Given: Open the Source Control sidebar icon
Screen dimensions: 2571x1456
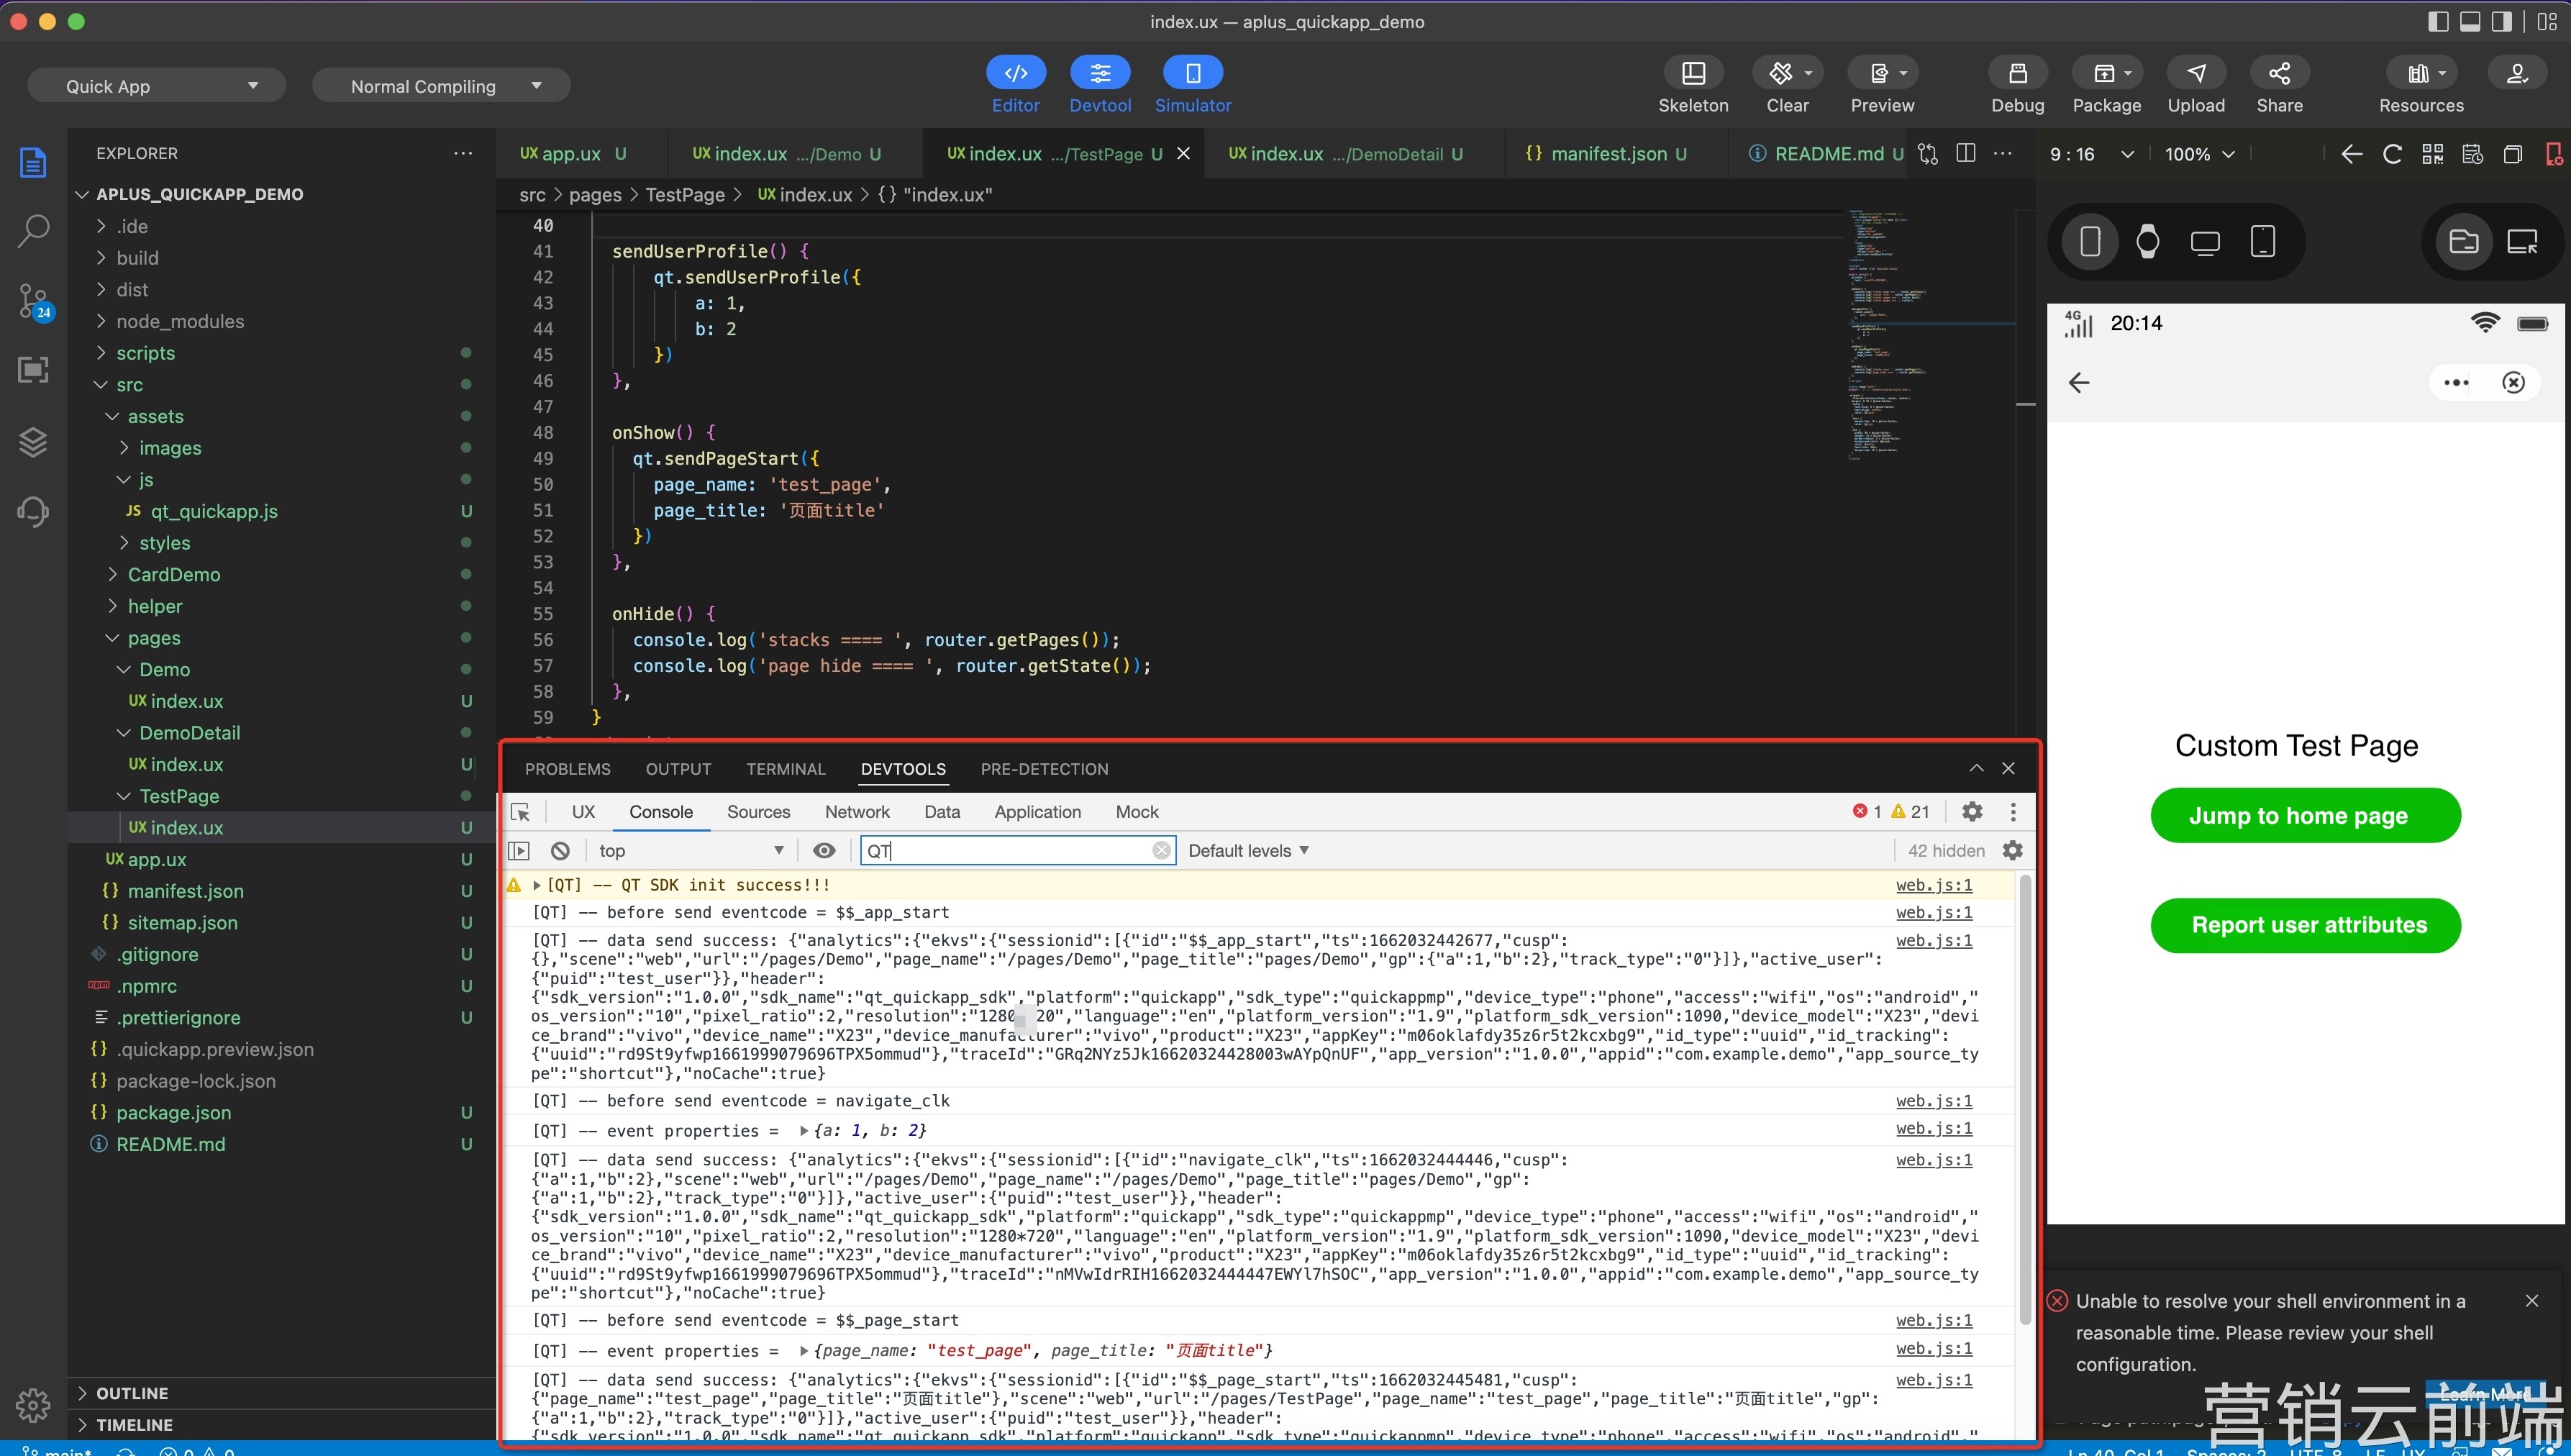Looking at the screenshot, I should tap(33, 300).
